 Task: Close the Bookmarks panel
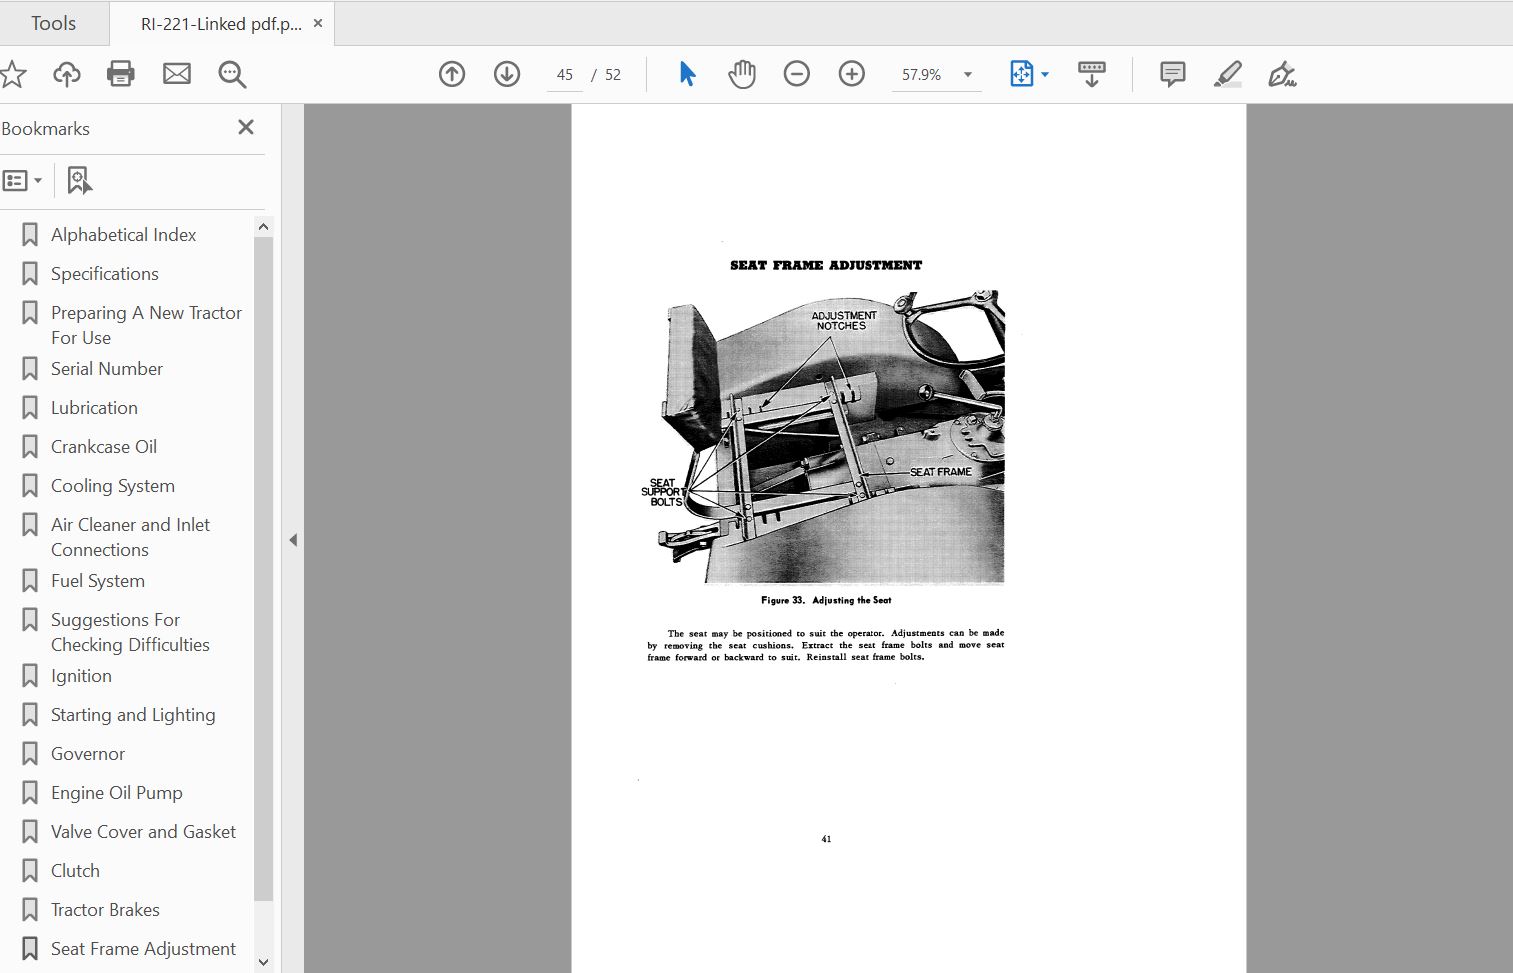pos(246,127)
